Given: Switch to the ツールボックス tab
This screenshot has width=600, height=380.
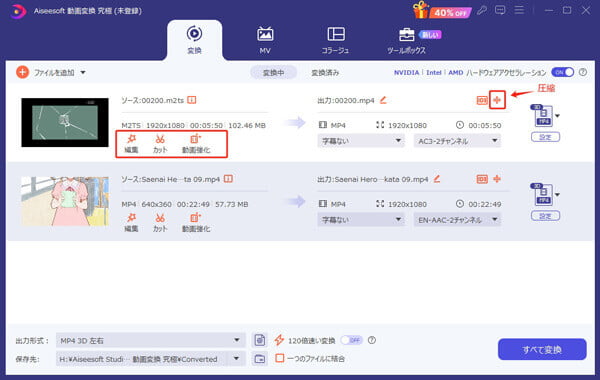Looking at the screenshot, I should coord(406,40).
